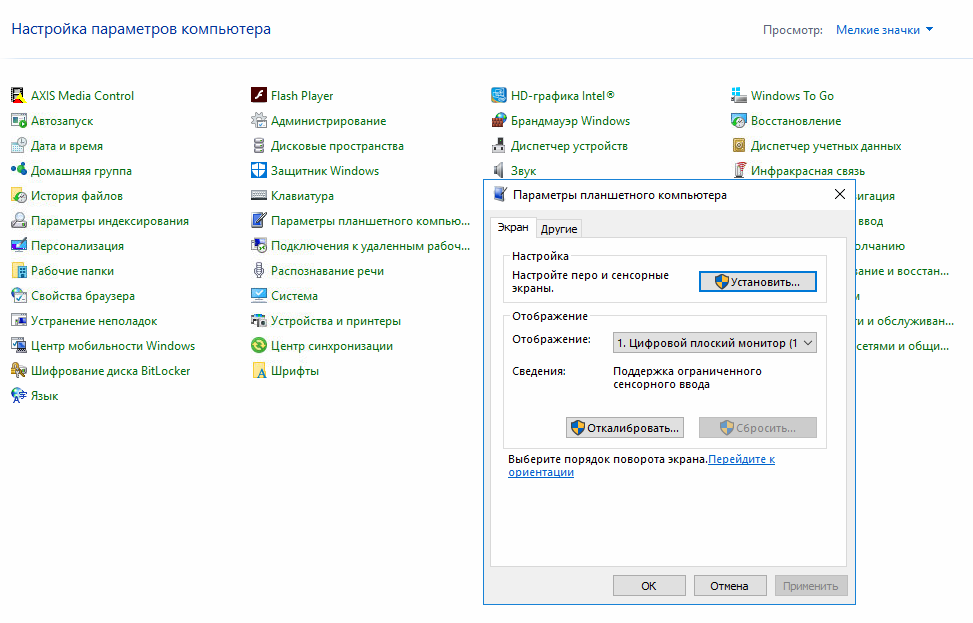Click the Система text label
The image size is (973, 623).
pyautogui.click(x=294, y=296)
